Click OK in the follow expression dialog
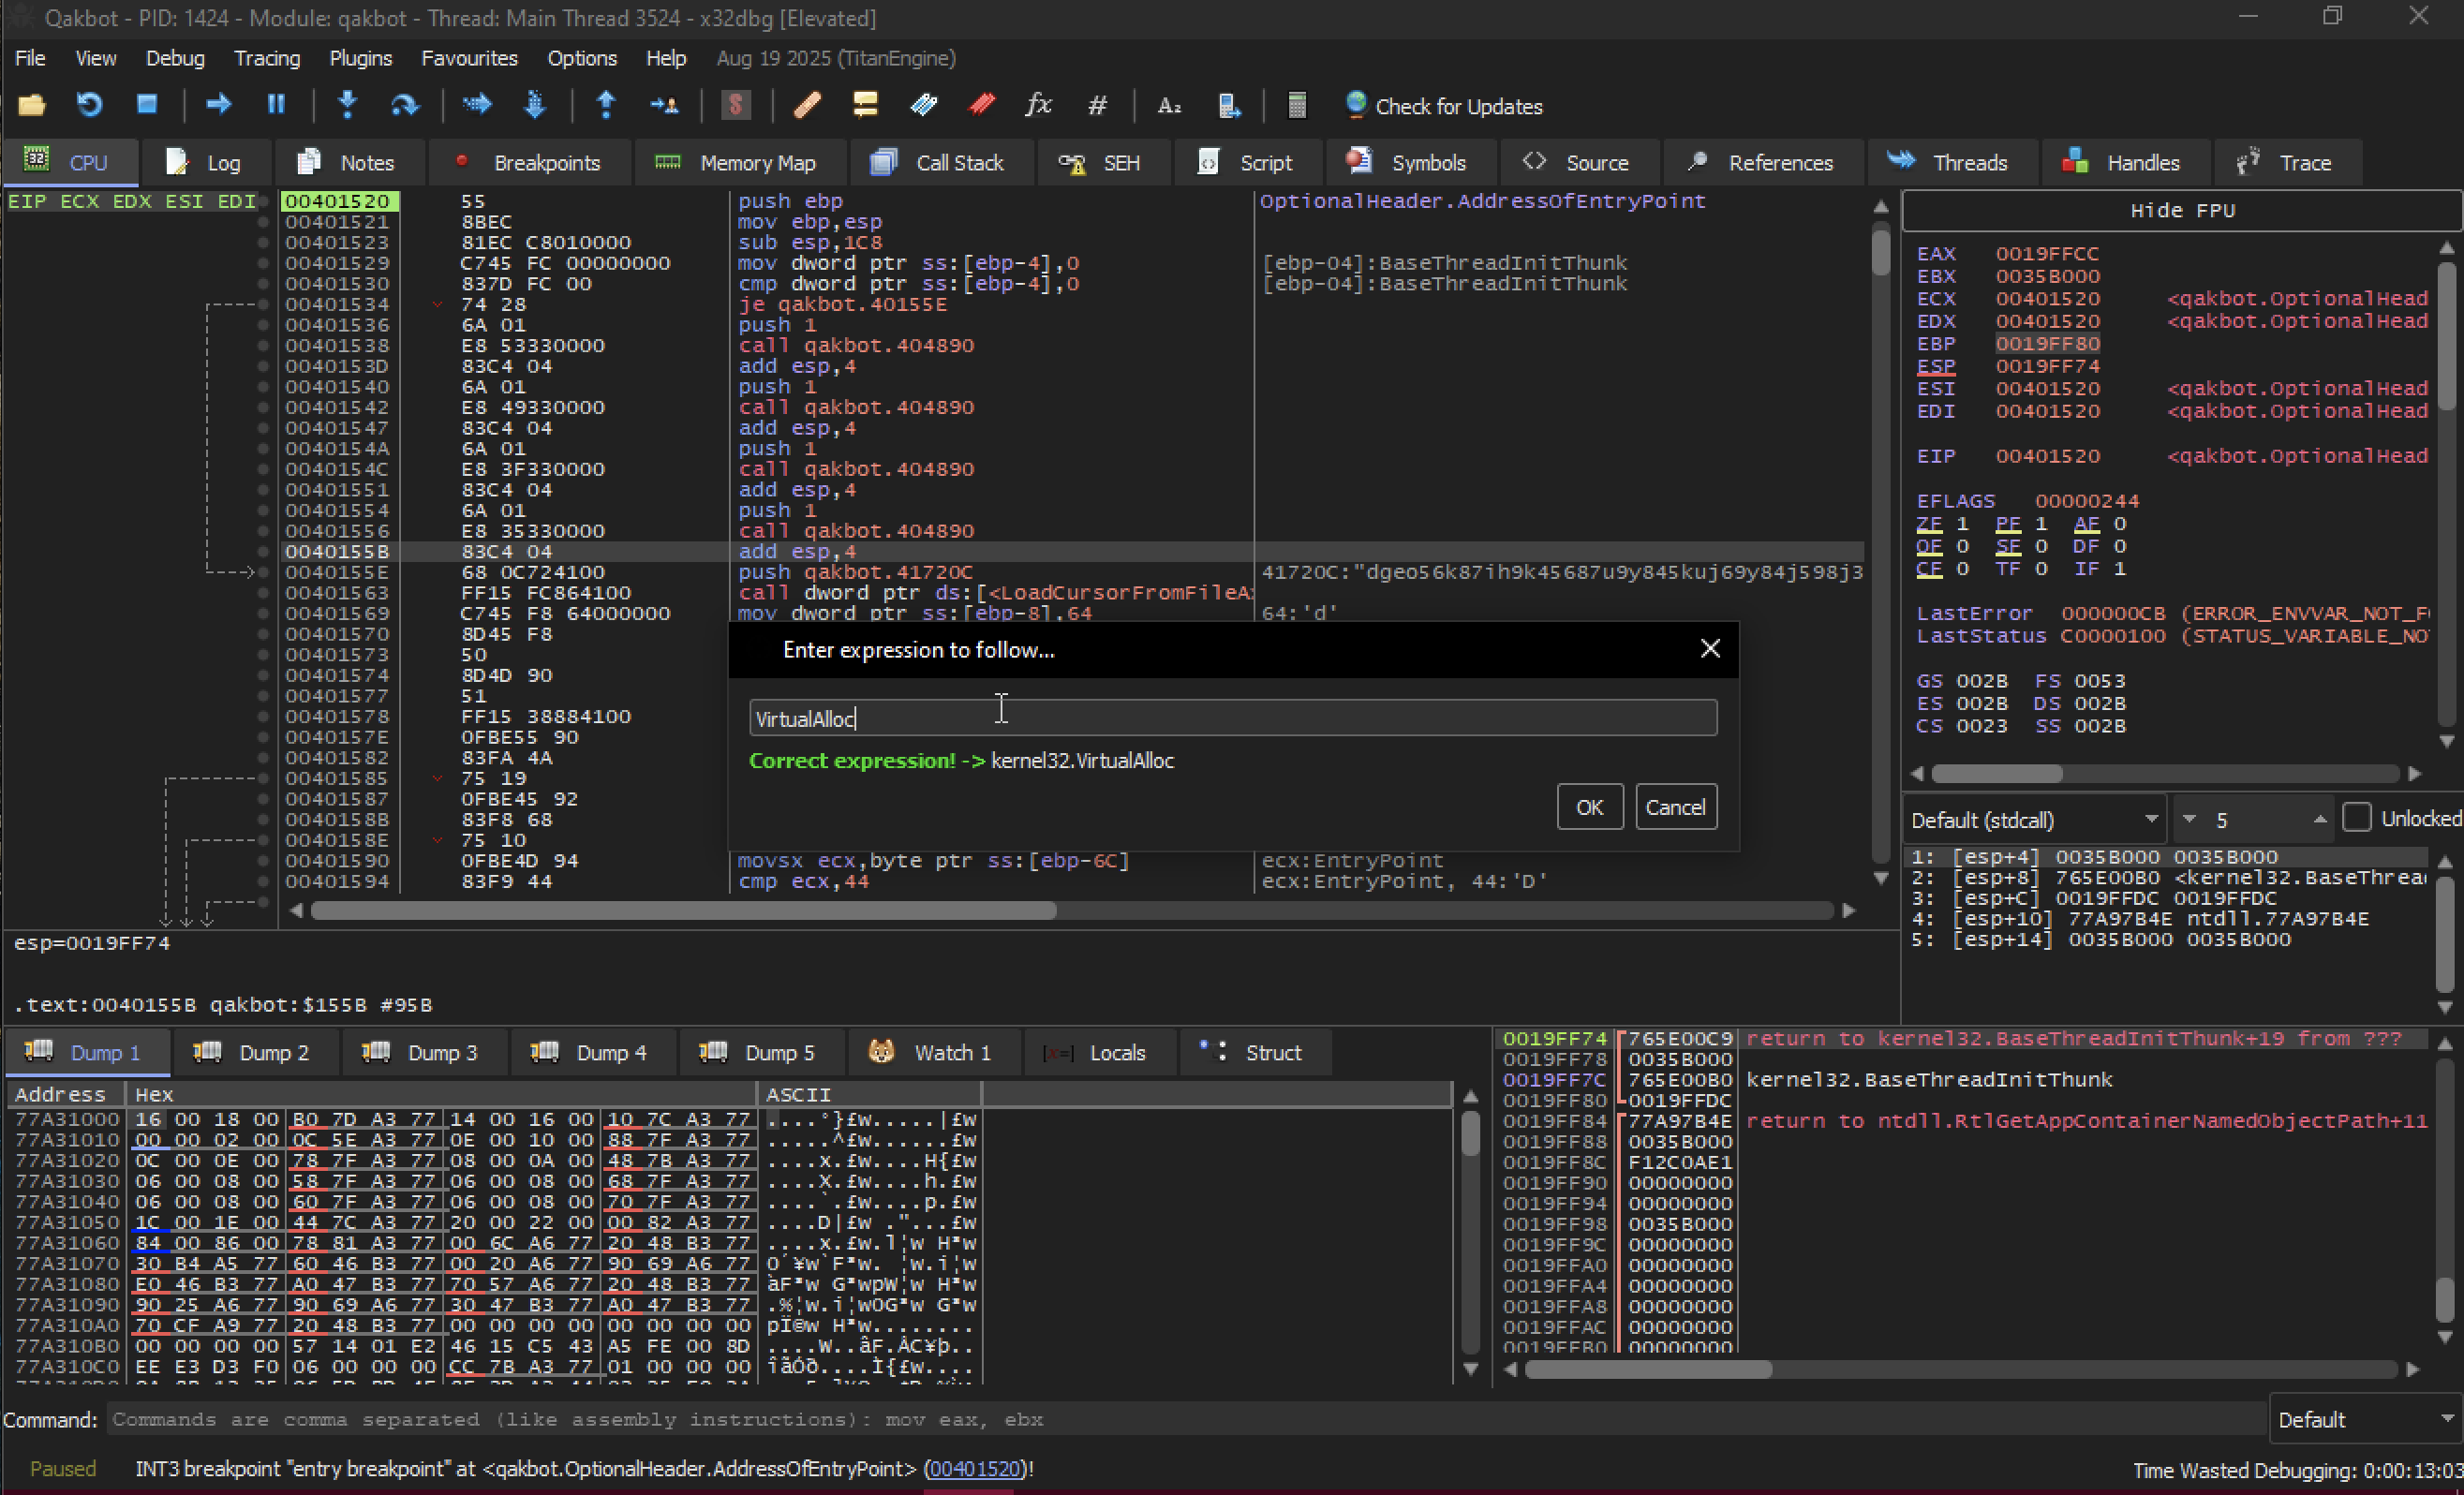Screen dimensions: 2464x1495 [x=1589, y=807]
